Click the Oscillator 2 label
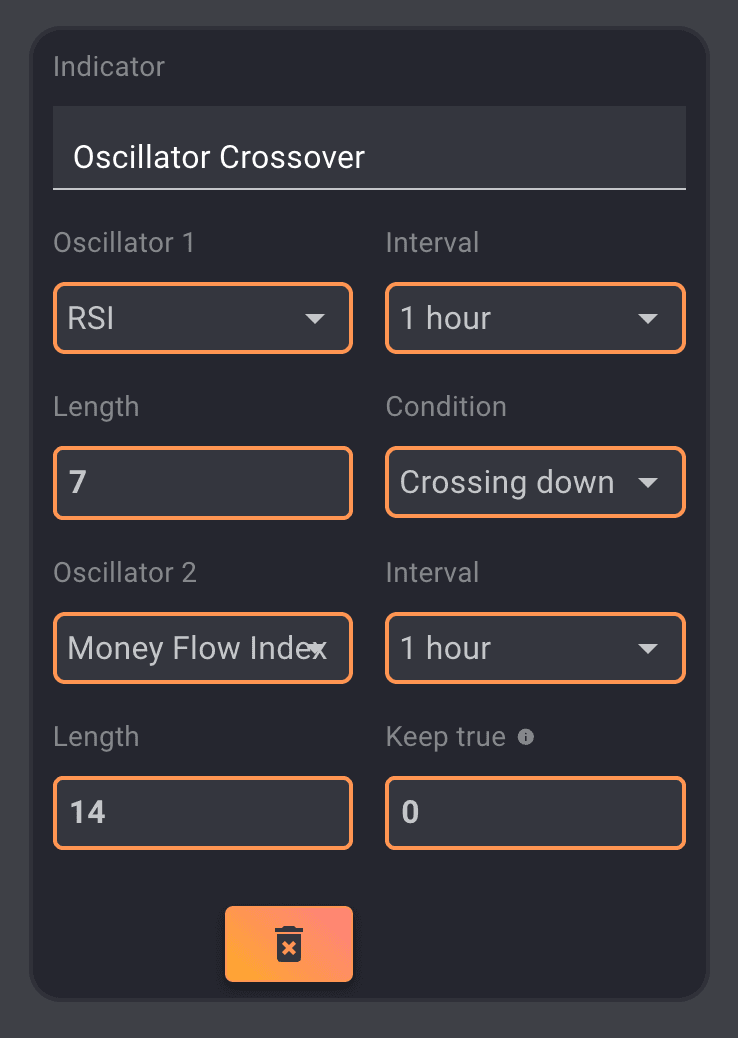This screenshot has height=1038, width=738. point(125,573)
